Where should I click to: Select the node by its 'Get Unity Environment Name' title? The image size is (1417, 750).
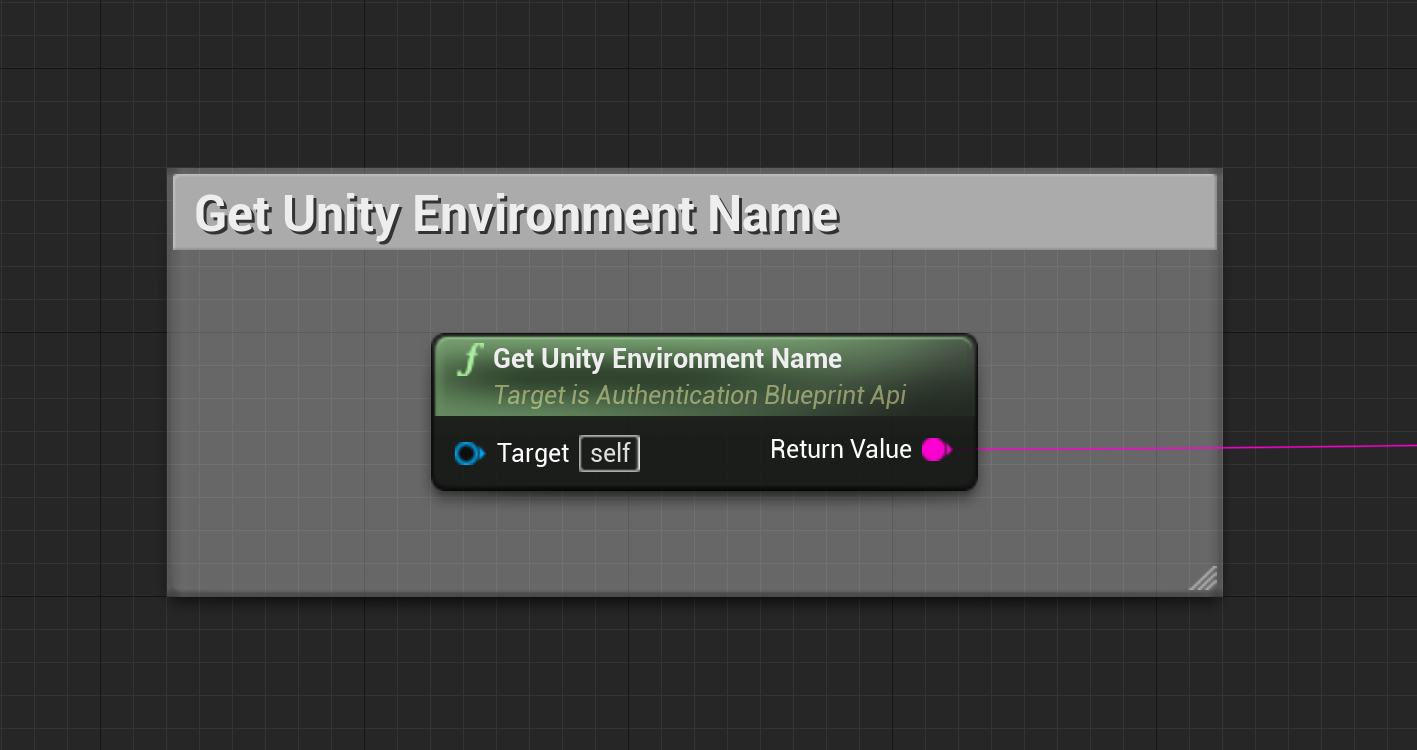tap(667, 359)
